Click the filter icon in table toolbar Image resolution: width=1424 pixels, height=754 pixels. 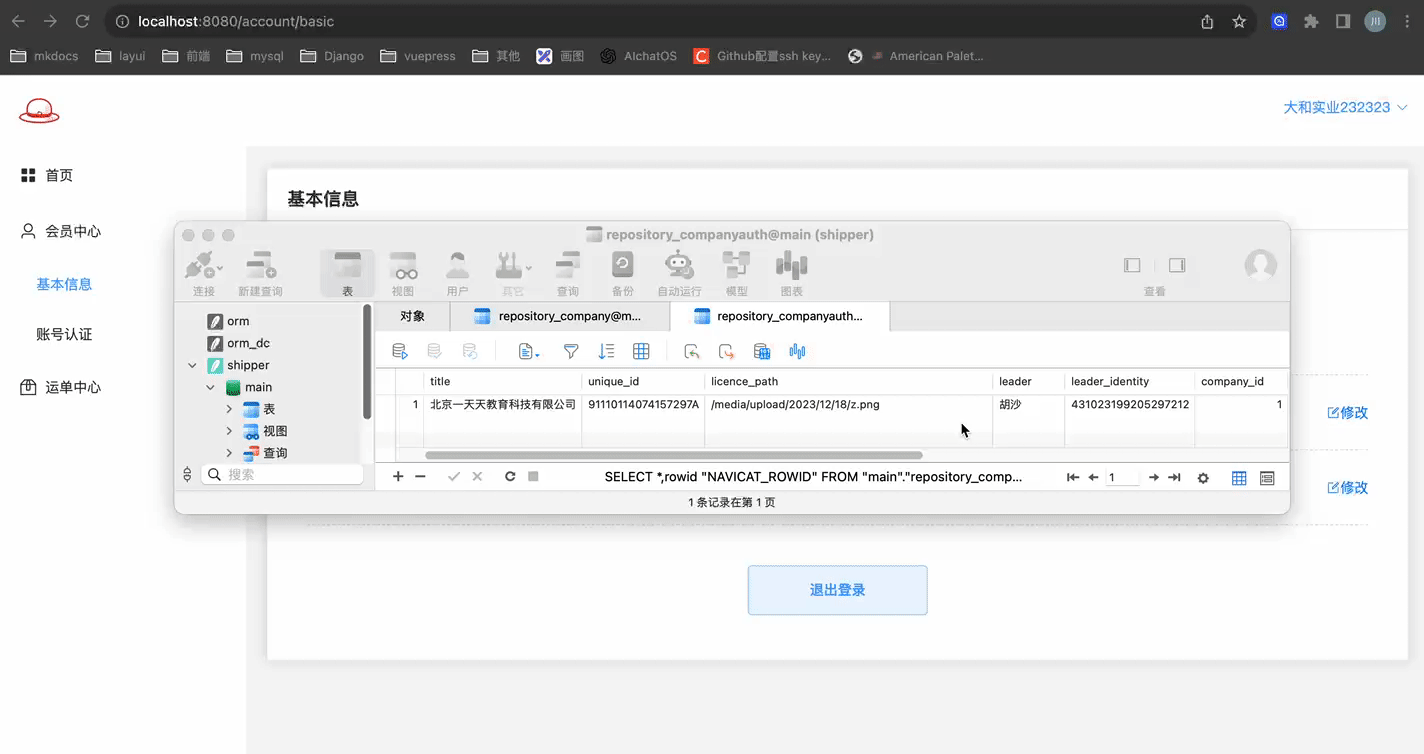[x=571, y=351]
